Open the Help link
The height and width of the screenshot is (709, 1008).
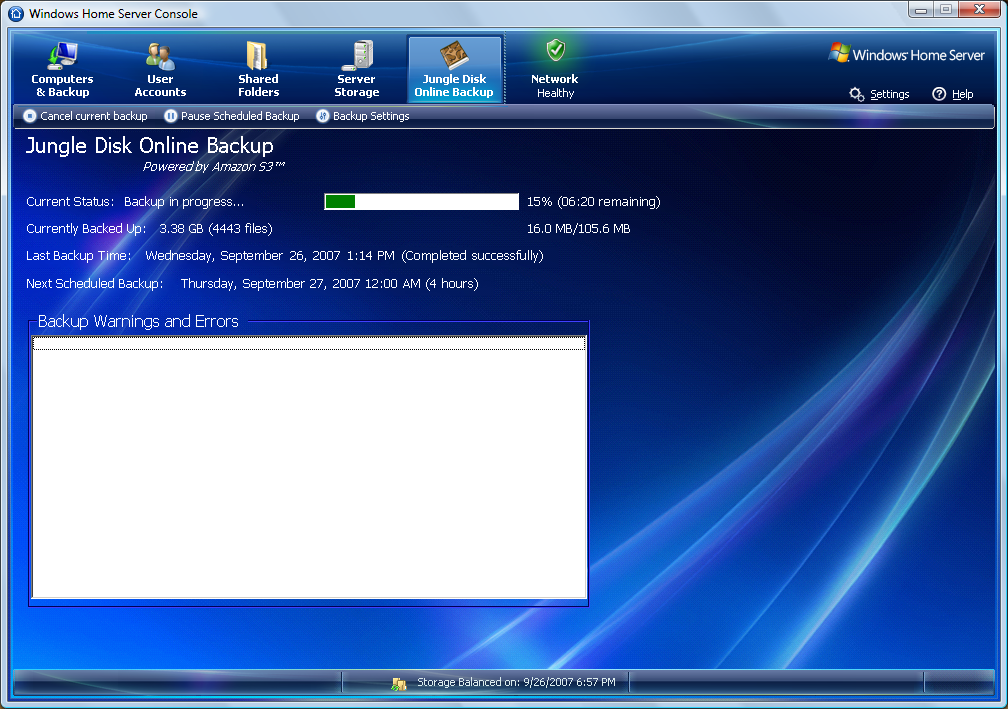962,94
